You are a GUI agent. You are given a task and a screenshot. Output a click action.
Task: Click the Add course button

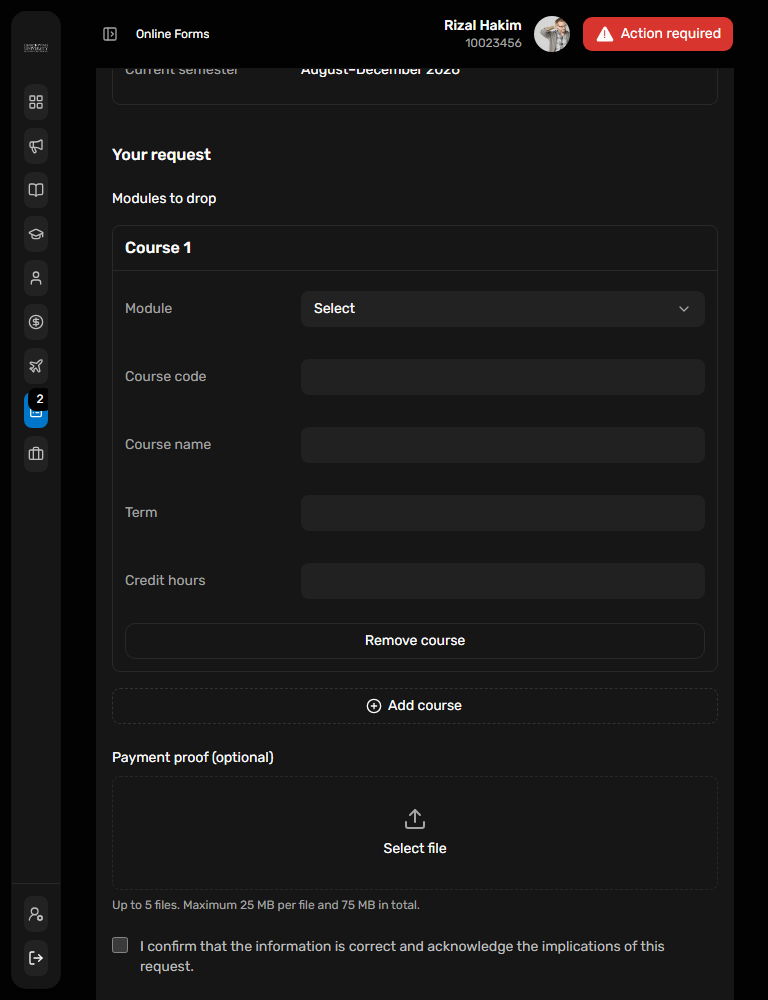[415, 706]
